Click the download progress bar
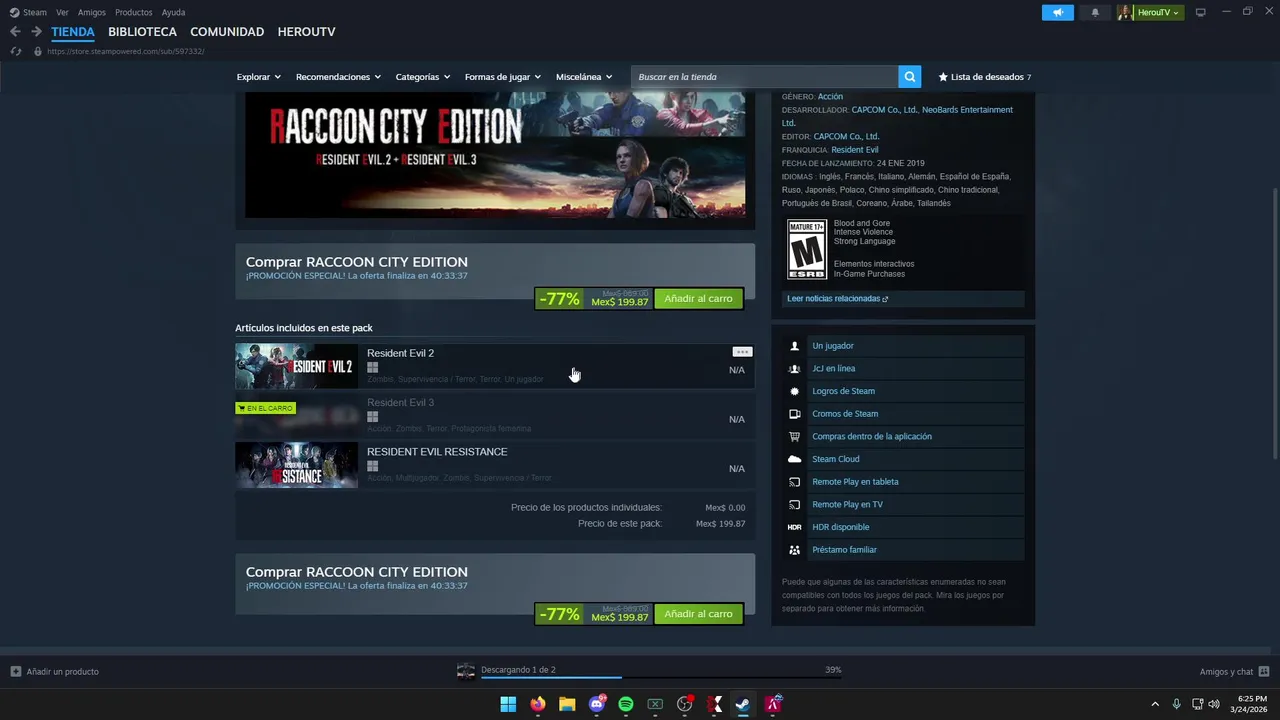This screenshot has width=1280, height=720. point(661,678)
